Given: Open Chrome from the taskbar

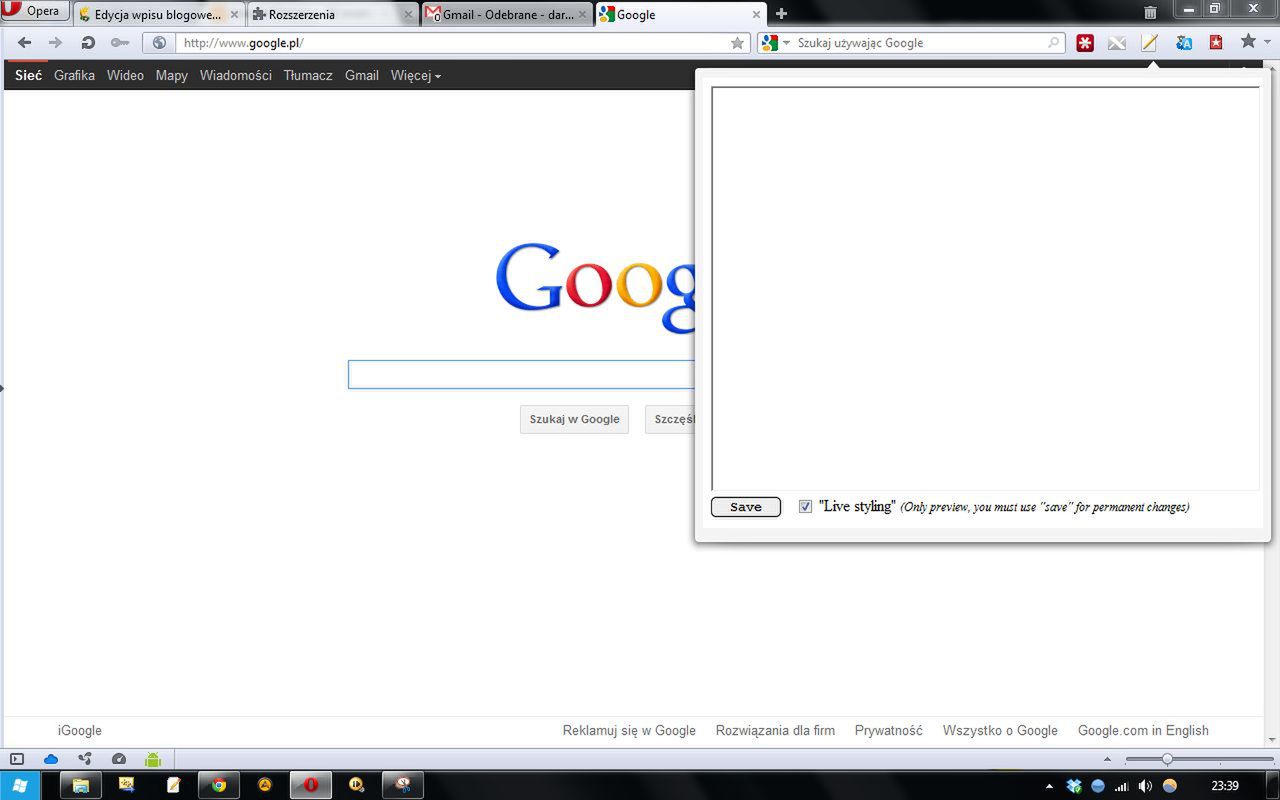Looking at the screenshot, I should (219, 785).
